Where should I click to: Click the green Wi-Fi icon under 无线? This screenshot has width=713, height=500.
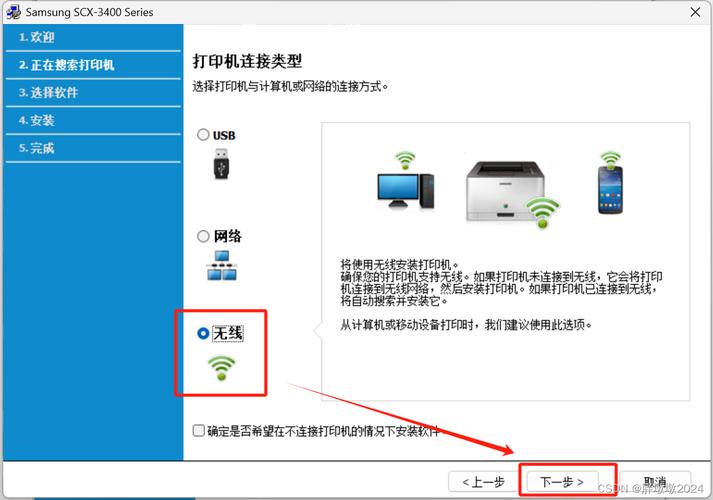[x=221, y=368]
